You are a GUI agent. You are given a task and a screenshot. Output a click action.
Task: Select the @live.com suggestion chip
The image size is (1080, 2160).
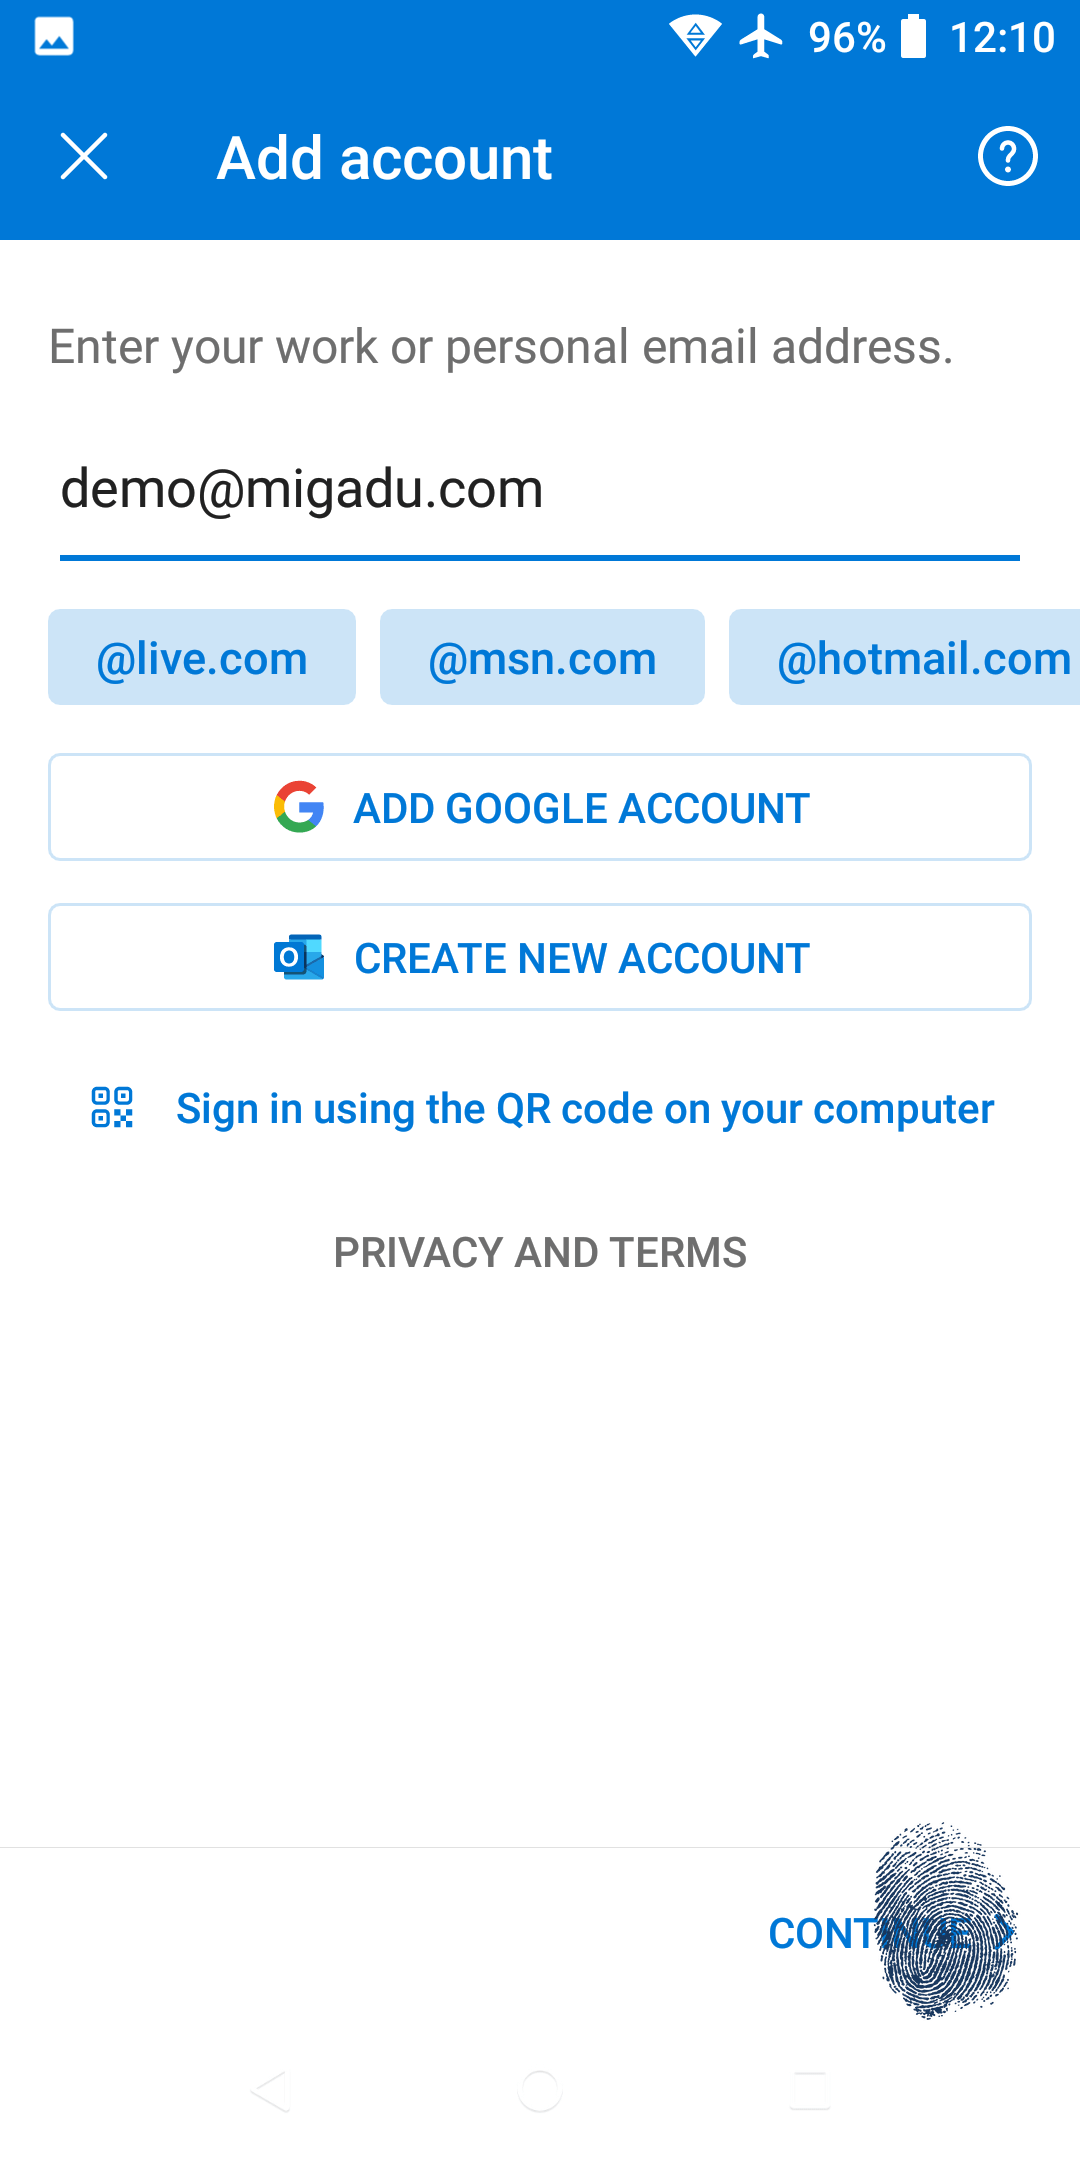(202, 657)
